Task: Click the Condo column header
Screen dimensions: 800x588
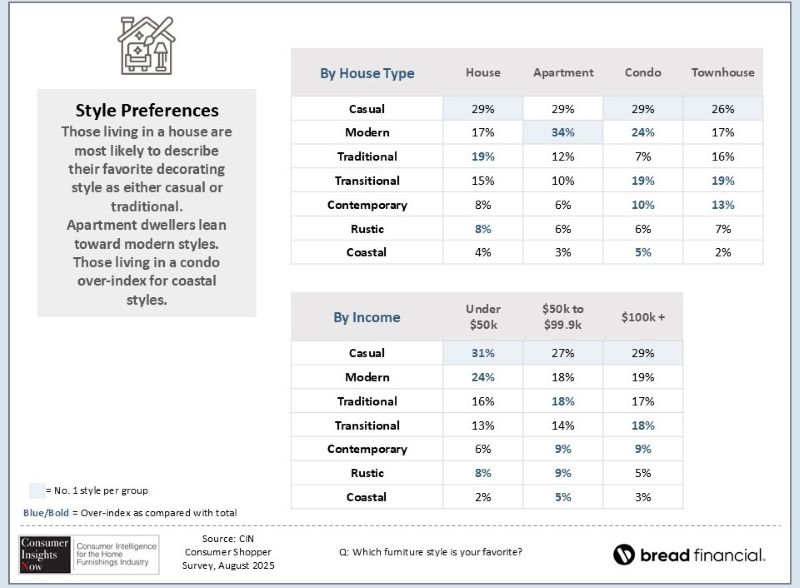Action: coord(643,73)
